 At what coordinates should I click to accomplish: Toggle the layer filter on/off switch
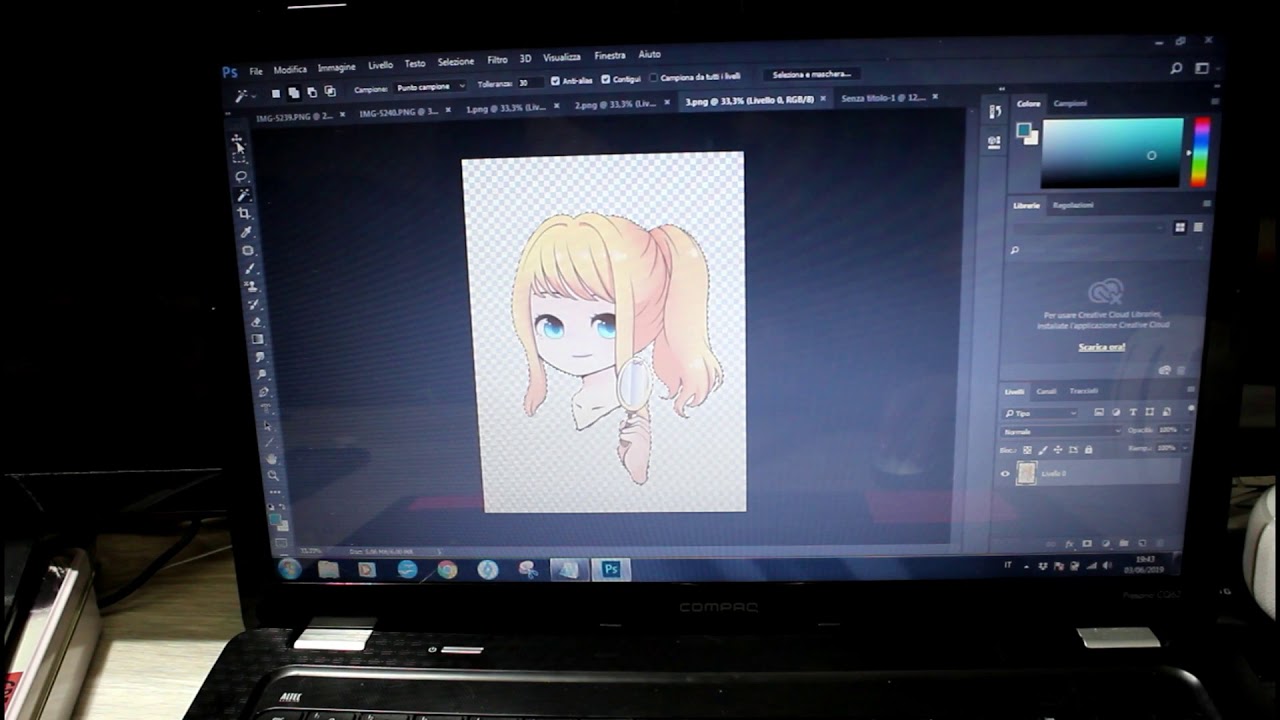point(1191,408)
